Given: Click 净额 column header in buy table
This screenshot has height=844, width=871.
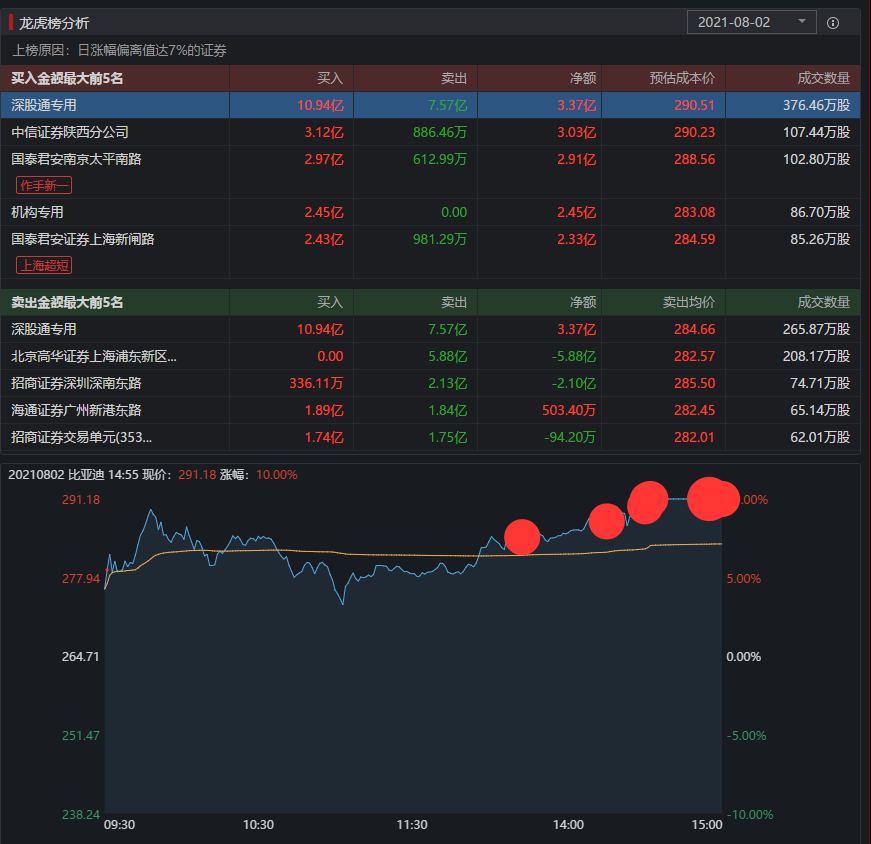Looking at the screenshot, I should pyautogui.click(x=583, y=78).
